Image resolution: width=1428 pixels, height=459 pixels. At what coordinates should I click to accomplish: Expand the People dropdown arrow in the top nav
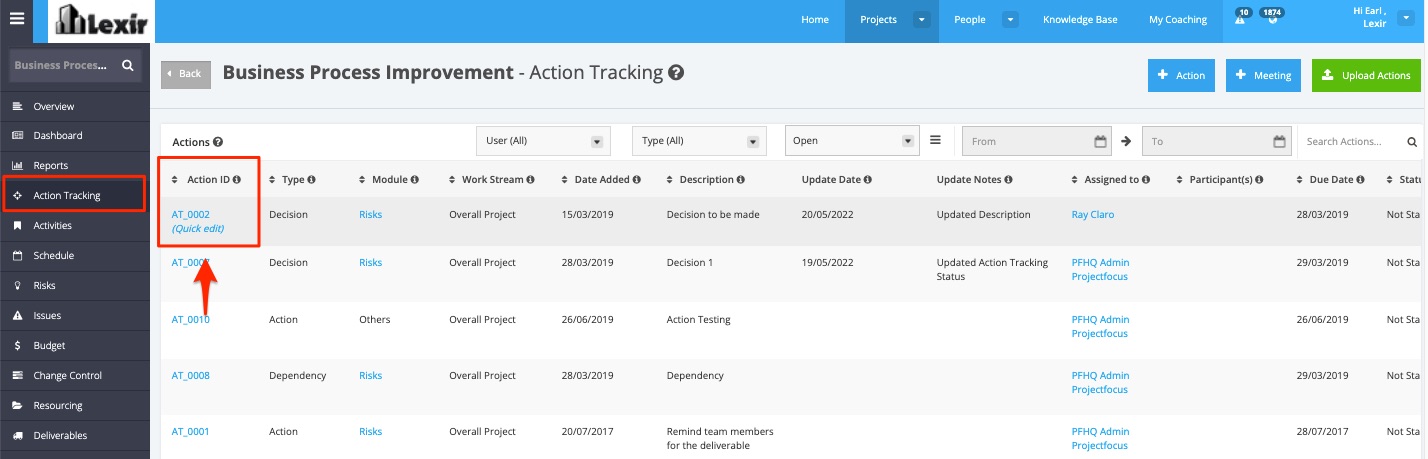click(x=1011, y=19)
